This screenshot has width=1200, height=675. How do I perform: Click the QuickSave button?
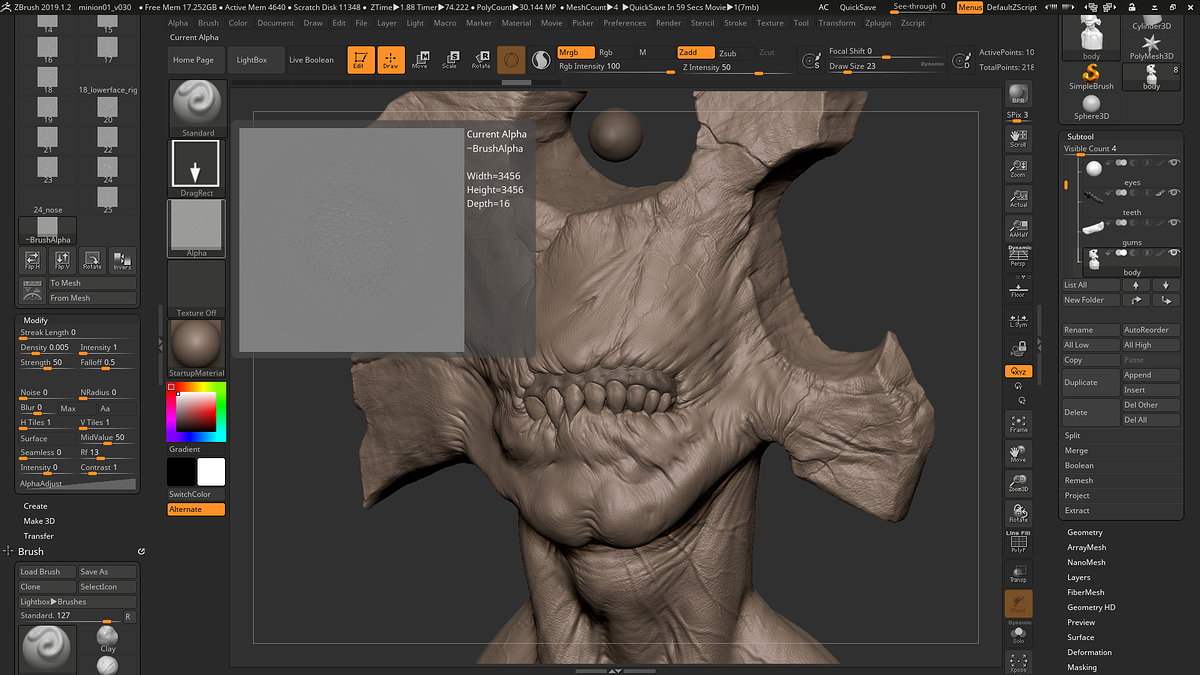coord(858,7)
